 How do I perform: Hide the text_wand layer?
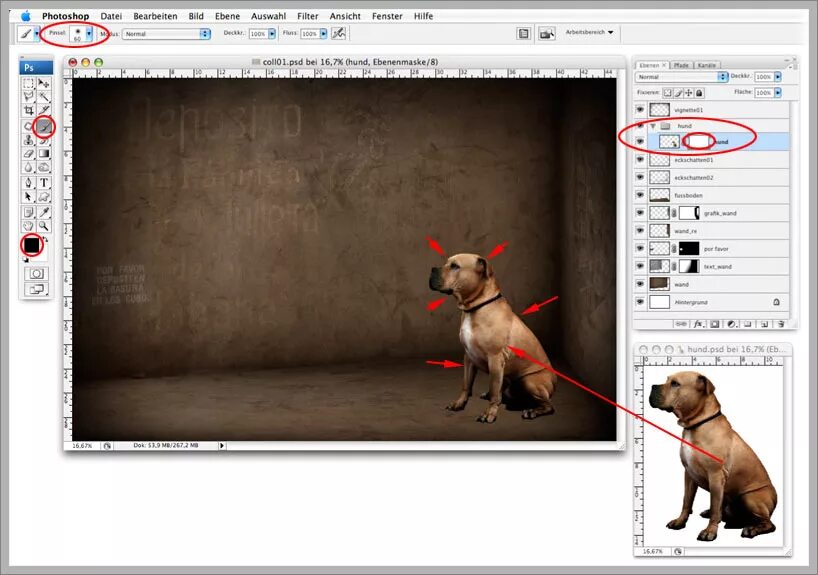640,266
